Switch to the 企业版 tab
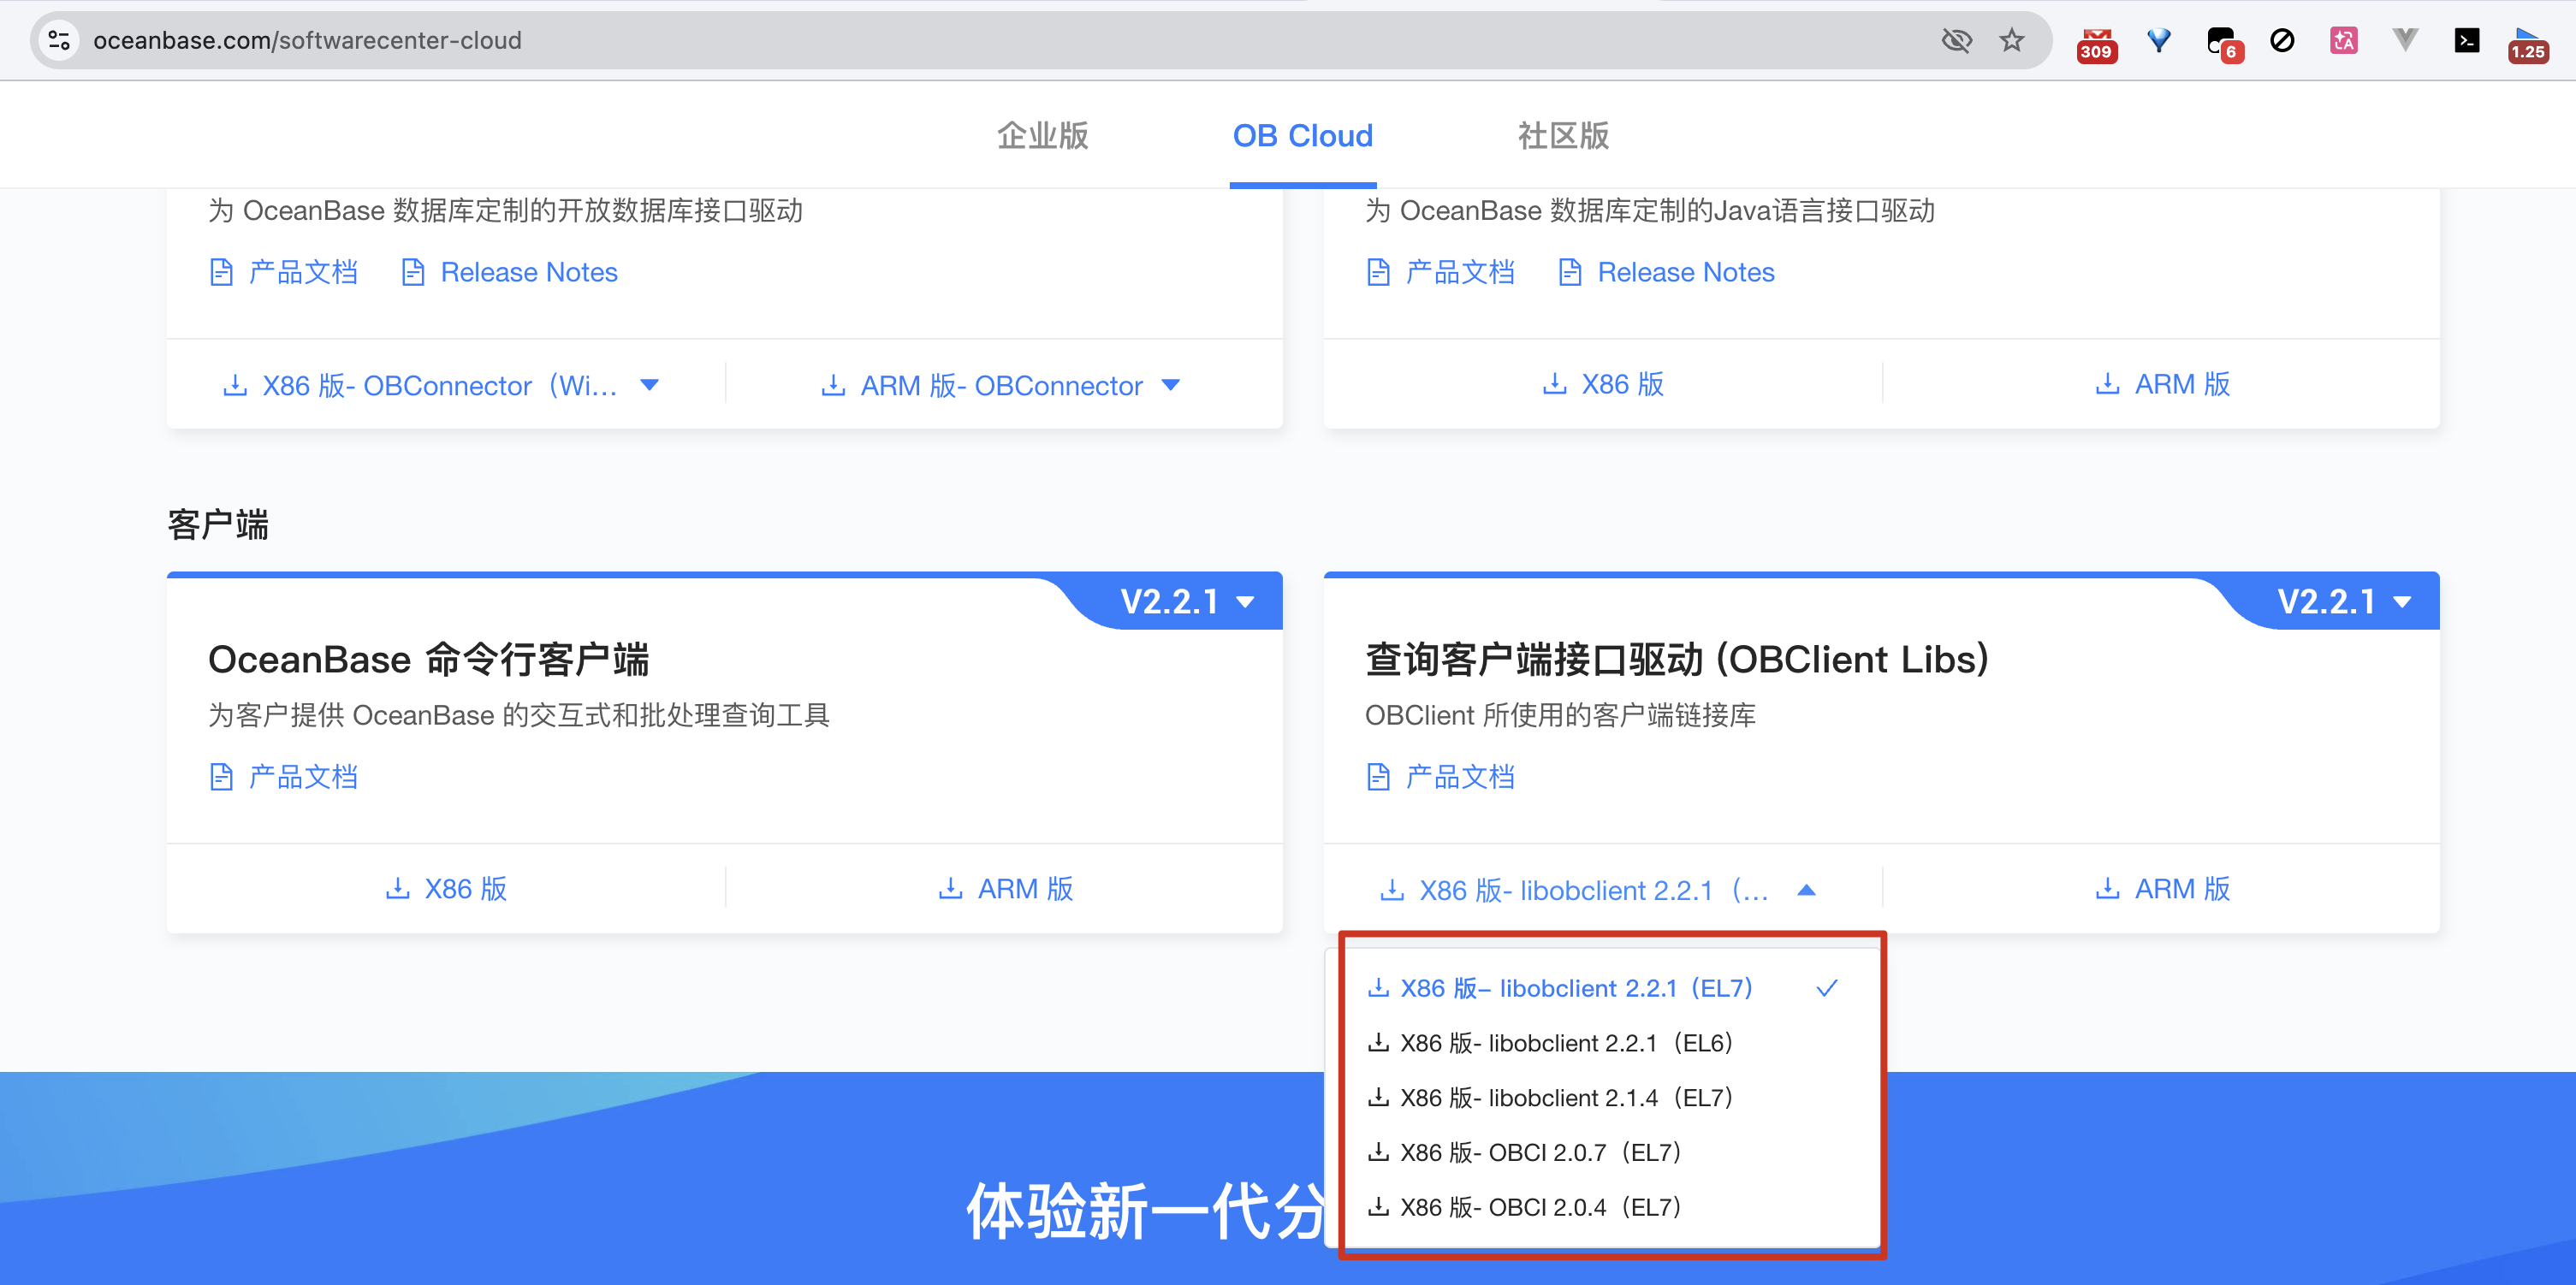 [1042, 135]
